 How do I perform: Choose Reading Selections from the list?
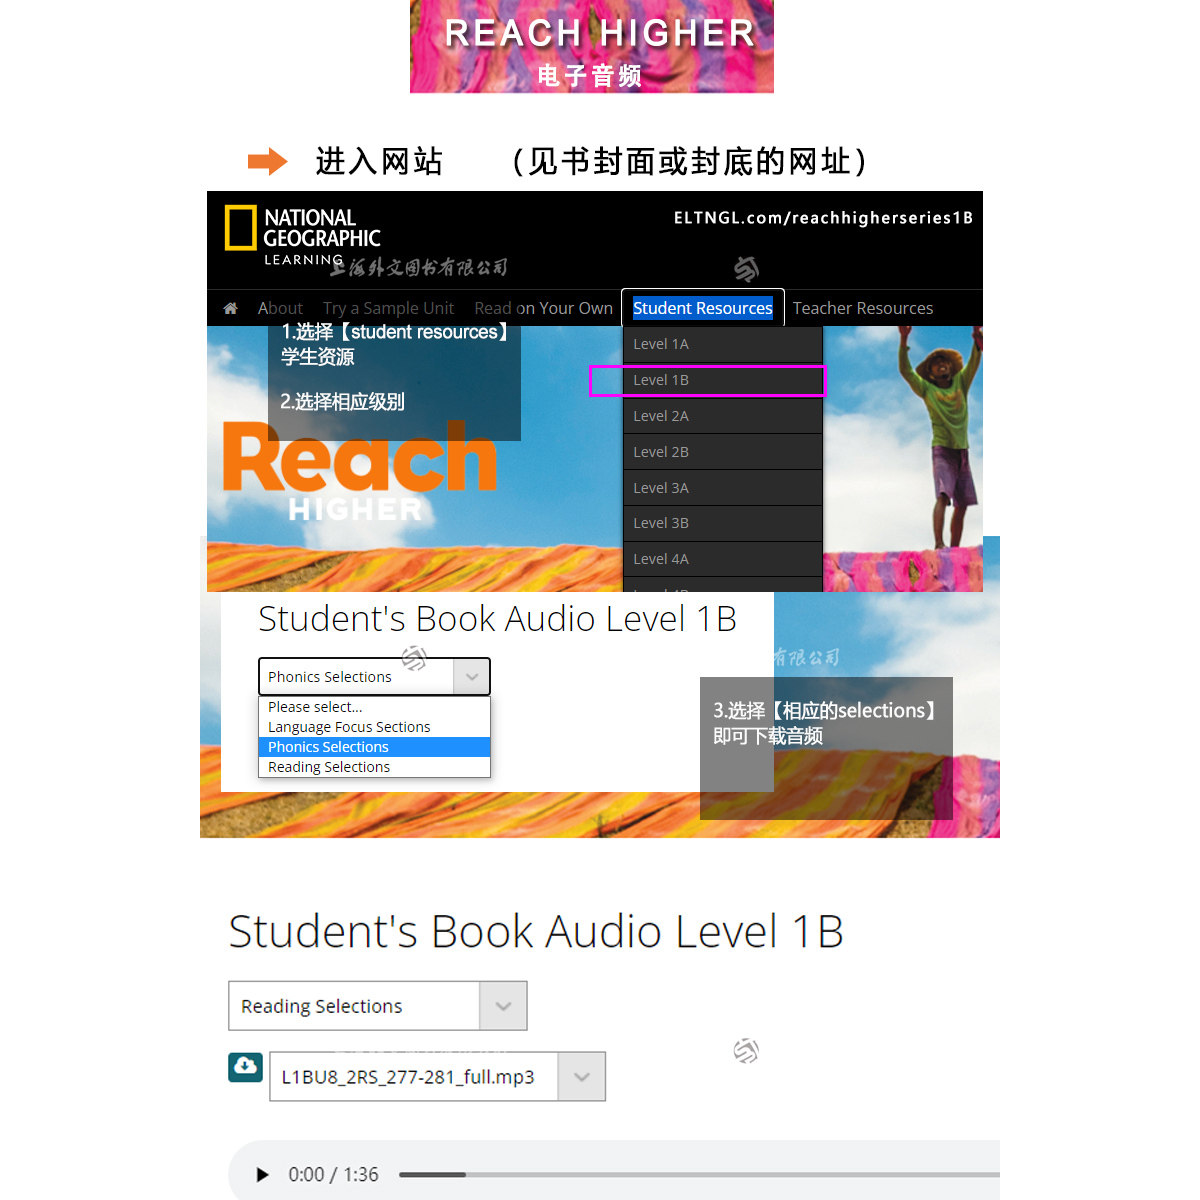pyautogui.click(x=374, y=767)
